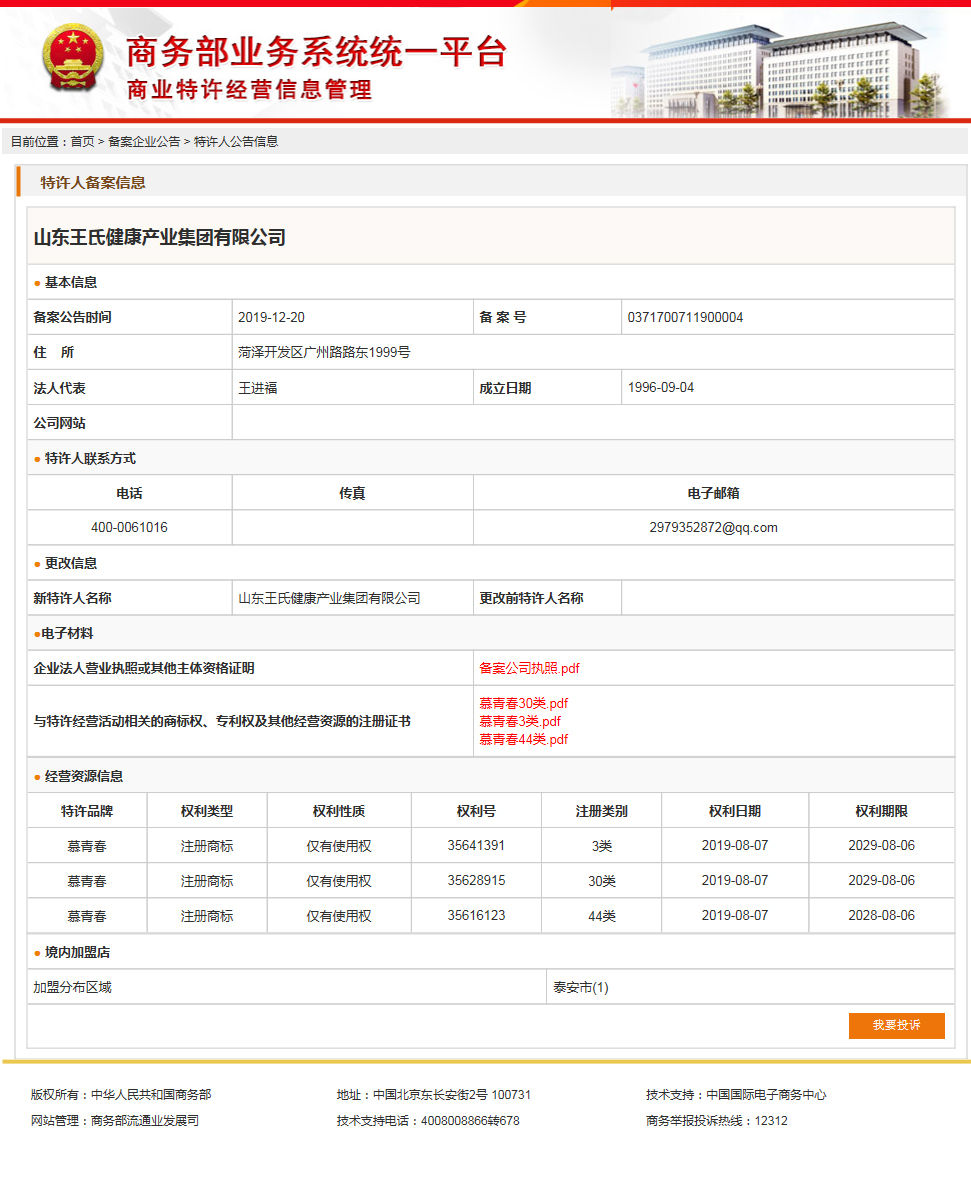Click address 菏泽开发区广州路路东1999号
971x1203 pixels.
point(324,352)
